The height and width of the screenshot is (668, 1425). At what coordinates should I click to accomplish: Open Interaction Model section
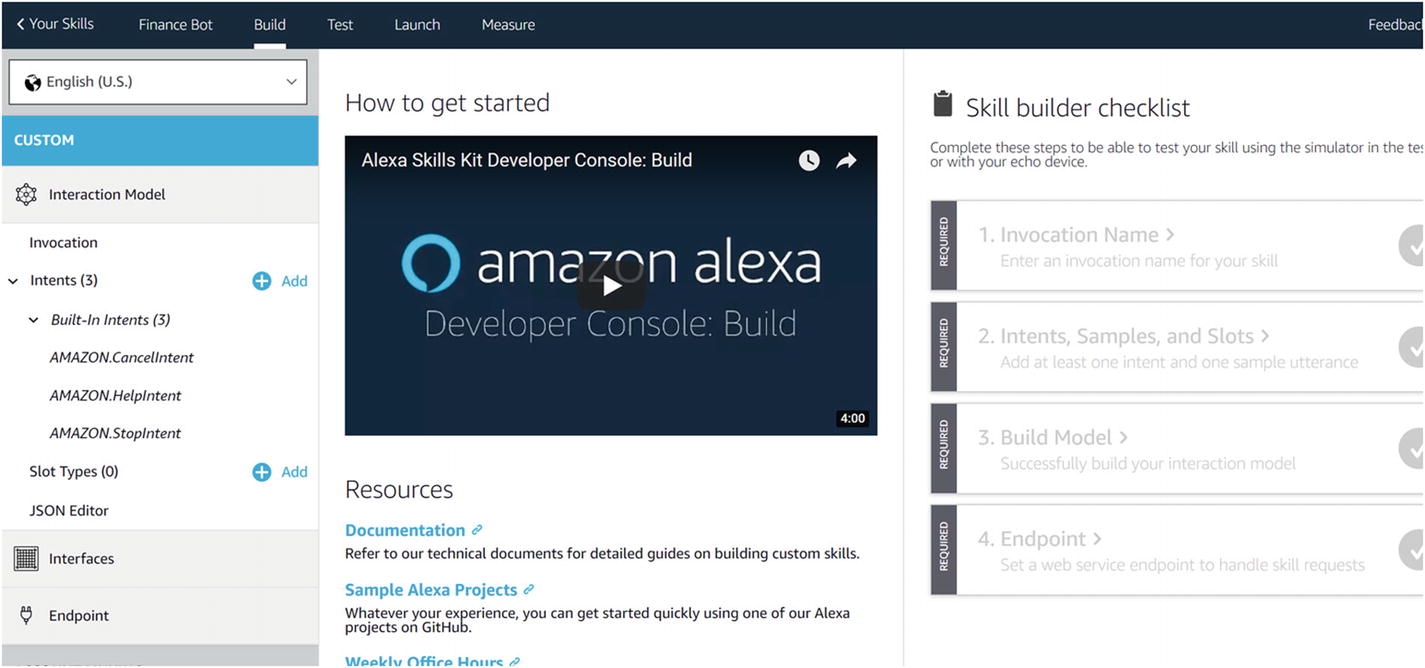pyautogui.click(x=160, y=194)
